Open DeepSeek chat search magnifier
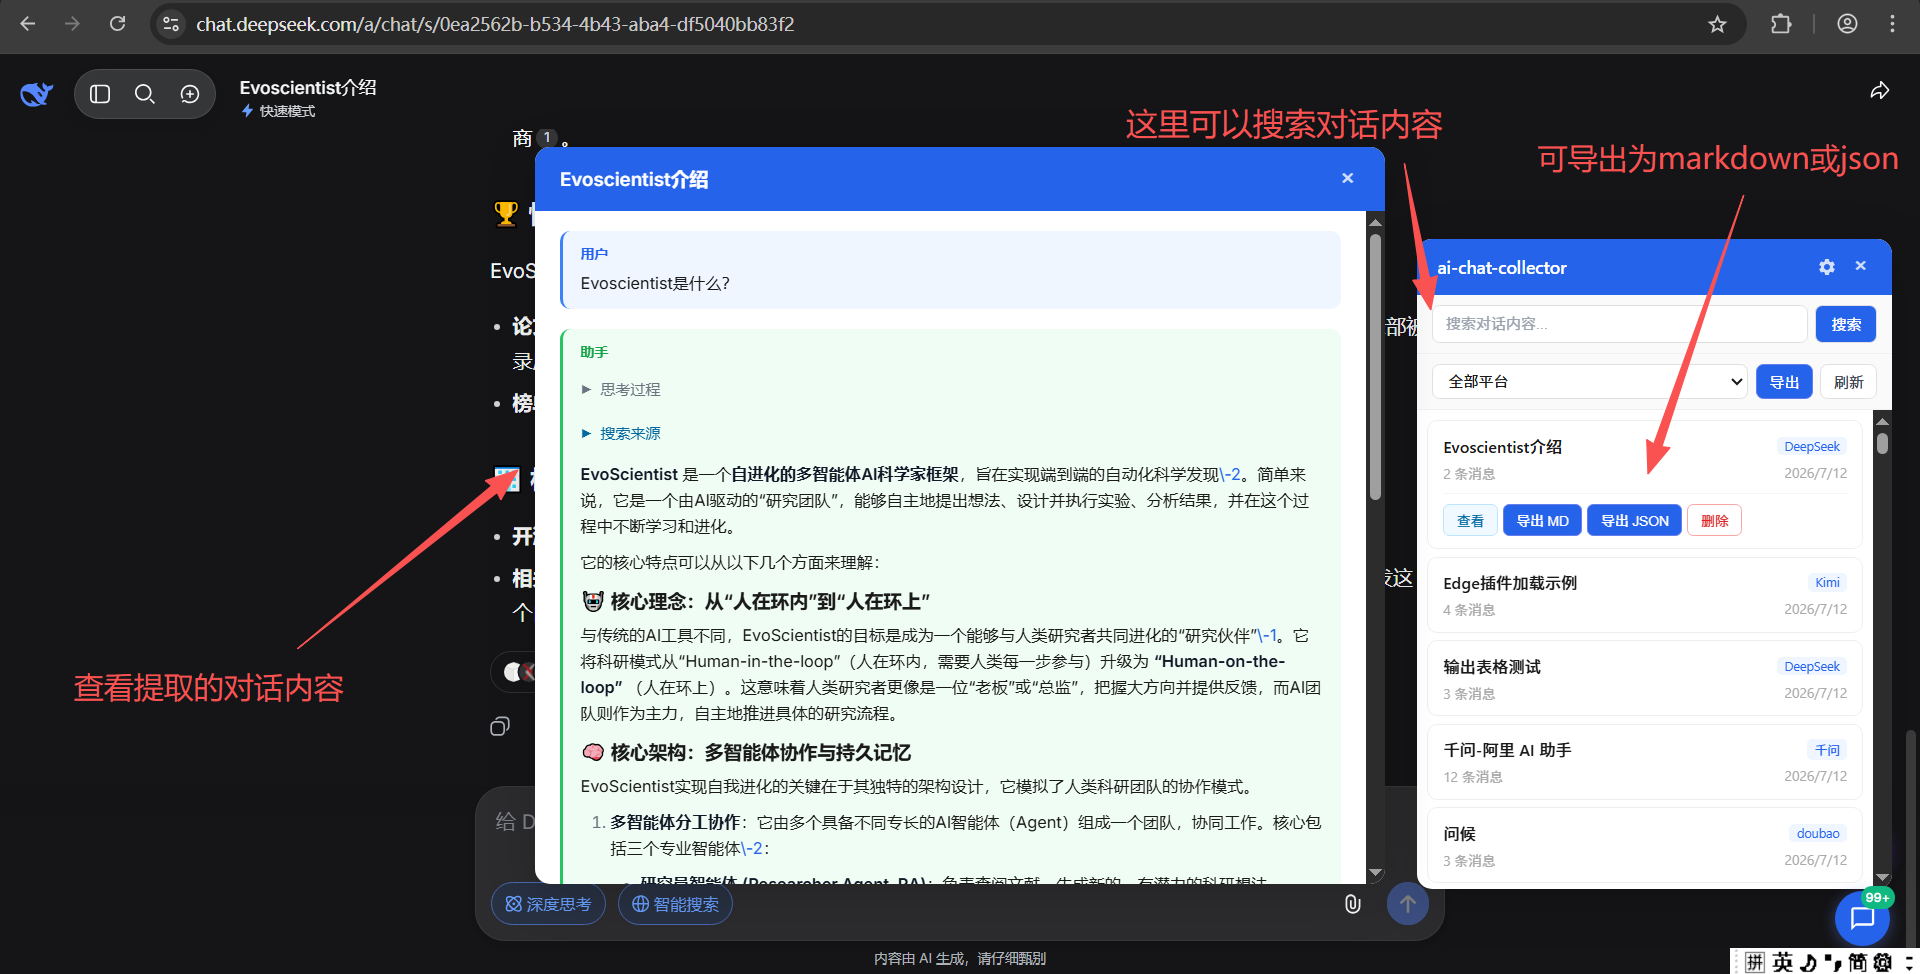 click(145, 94)
